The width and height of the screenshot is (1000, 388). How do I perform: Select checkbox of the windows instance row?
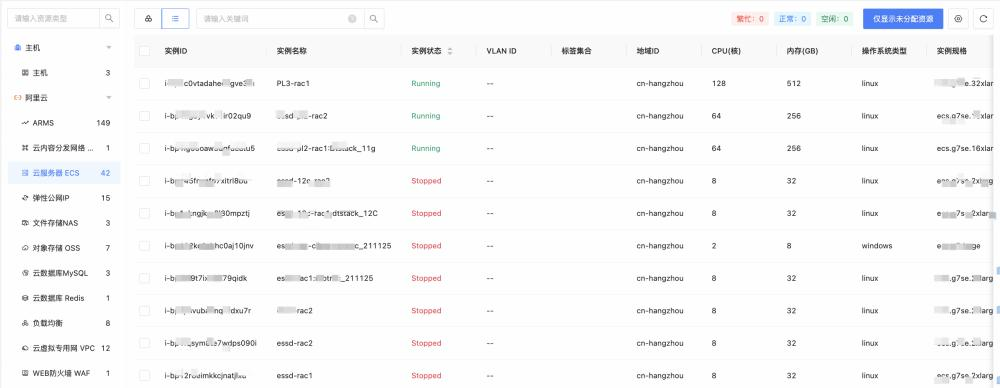(x=145, y=246)
